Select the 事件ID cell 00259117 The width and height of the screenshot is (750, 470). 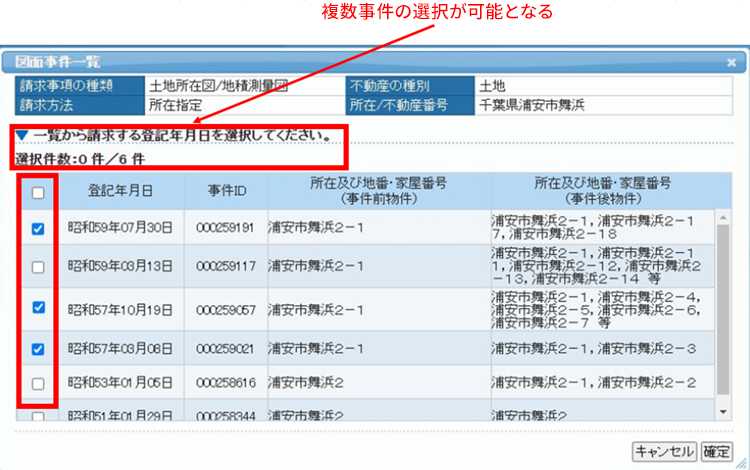click(226, 266)
